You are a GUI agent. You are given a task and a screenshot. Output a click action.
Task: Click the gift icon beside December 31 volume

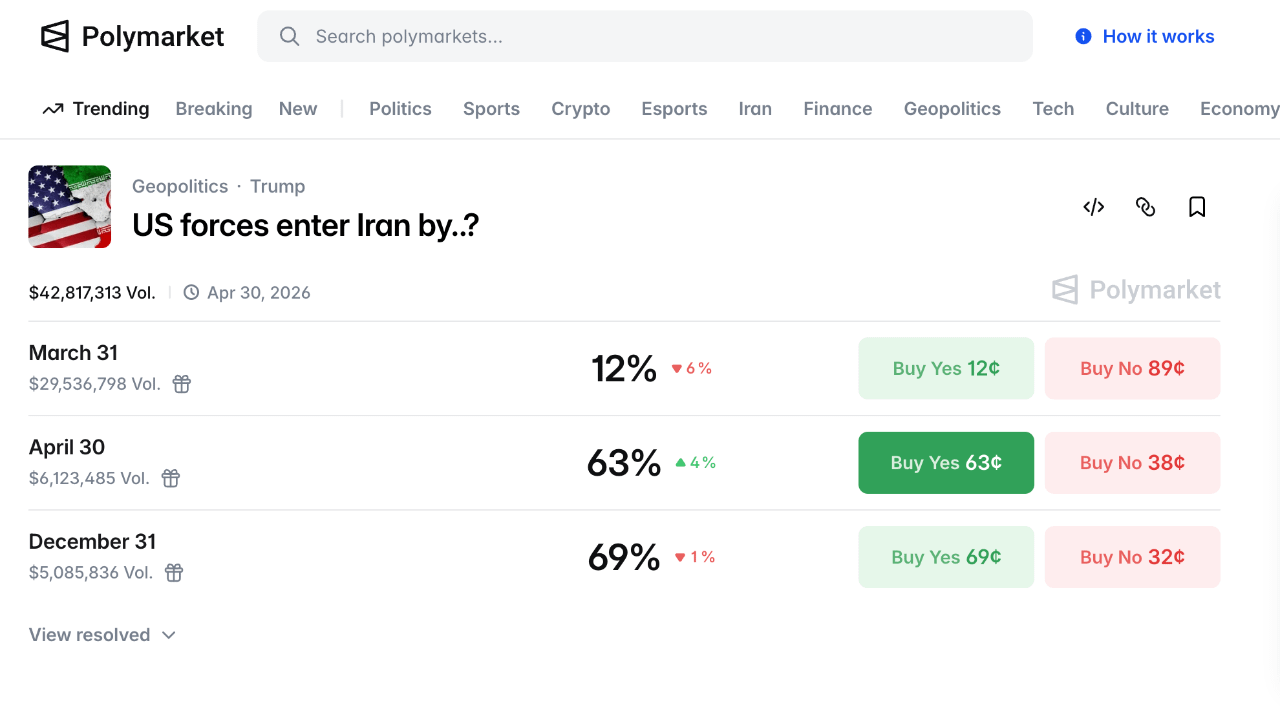click(x=174, y=573)
